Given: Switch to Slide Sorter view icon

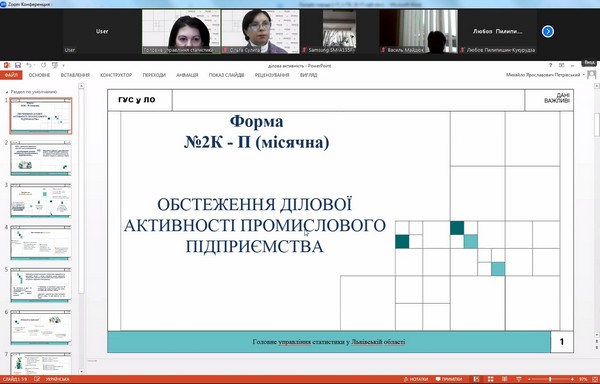Looking at the screenshot, I should point(491,379).
